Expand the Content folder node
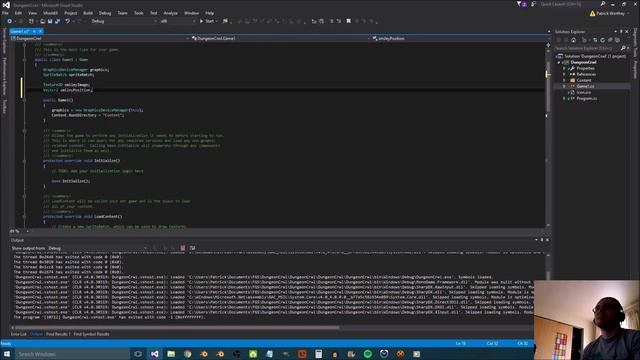 pos(564,80)
